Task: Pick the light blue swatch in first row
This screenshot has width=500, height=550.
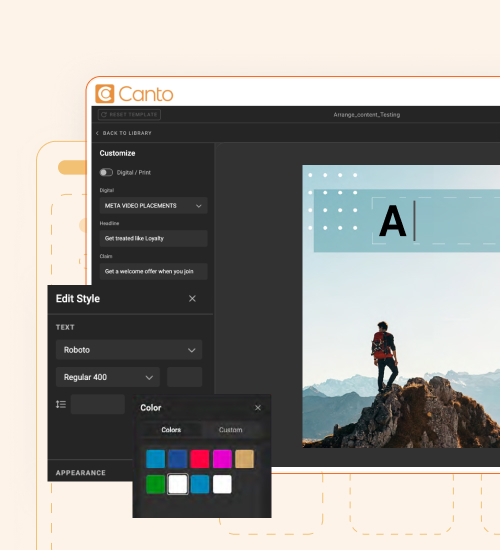Action: click(155, 459)
